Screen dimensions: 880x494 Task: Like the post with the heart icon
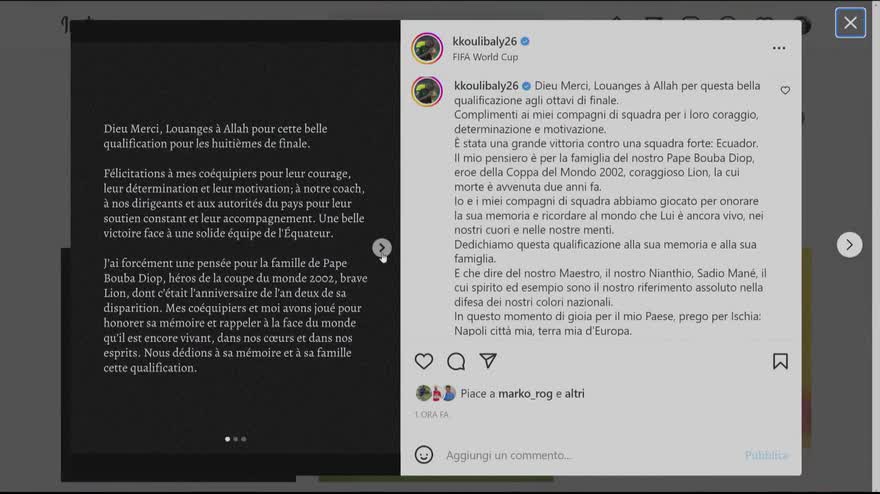(x=424, y=361)
